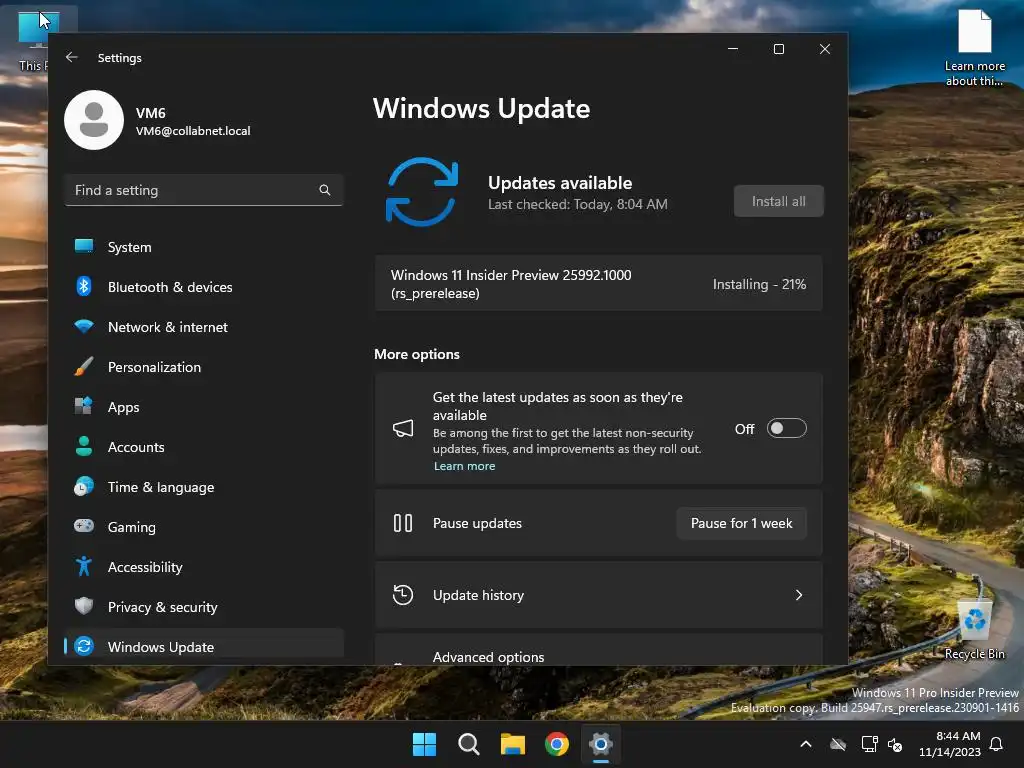Open Accounts settings page
The height and width of the screenshot is (768, 1024).
[204, 447]
